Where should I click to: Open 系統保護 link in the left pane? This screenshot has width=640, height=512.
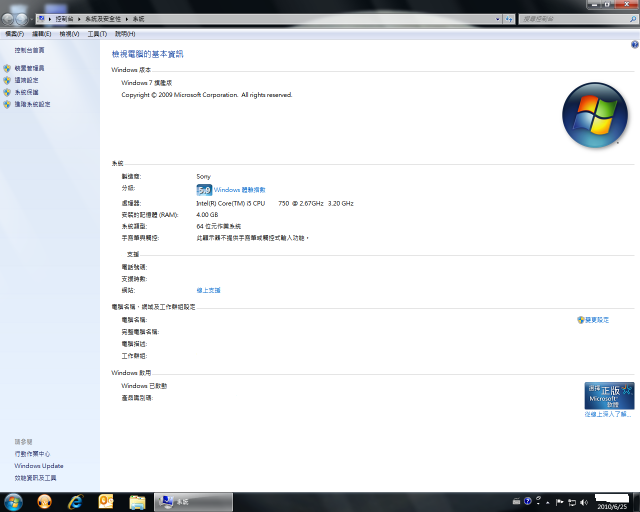27,92
